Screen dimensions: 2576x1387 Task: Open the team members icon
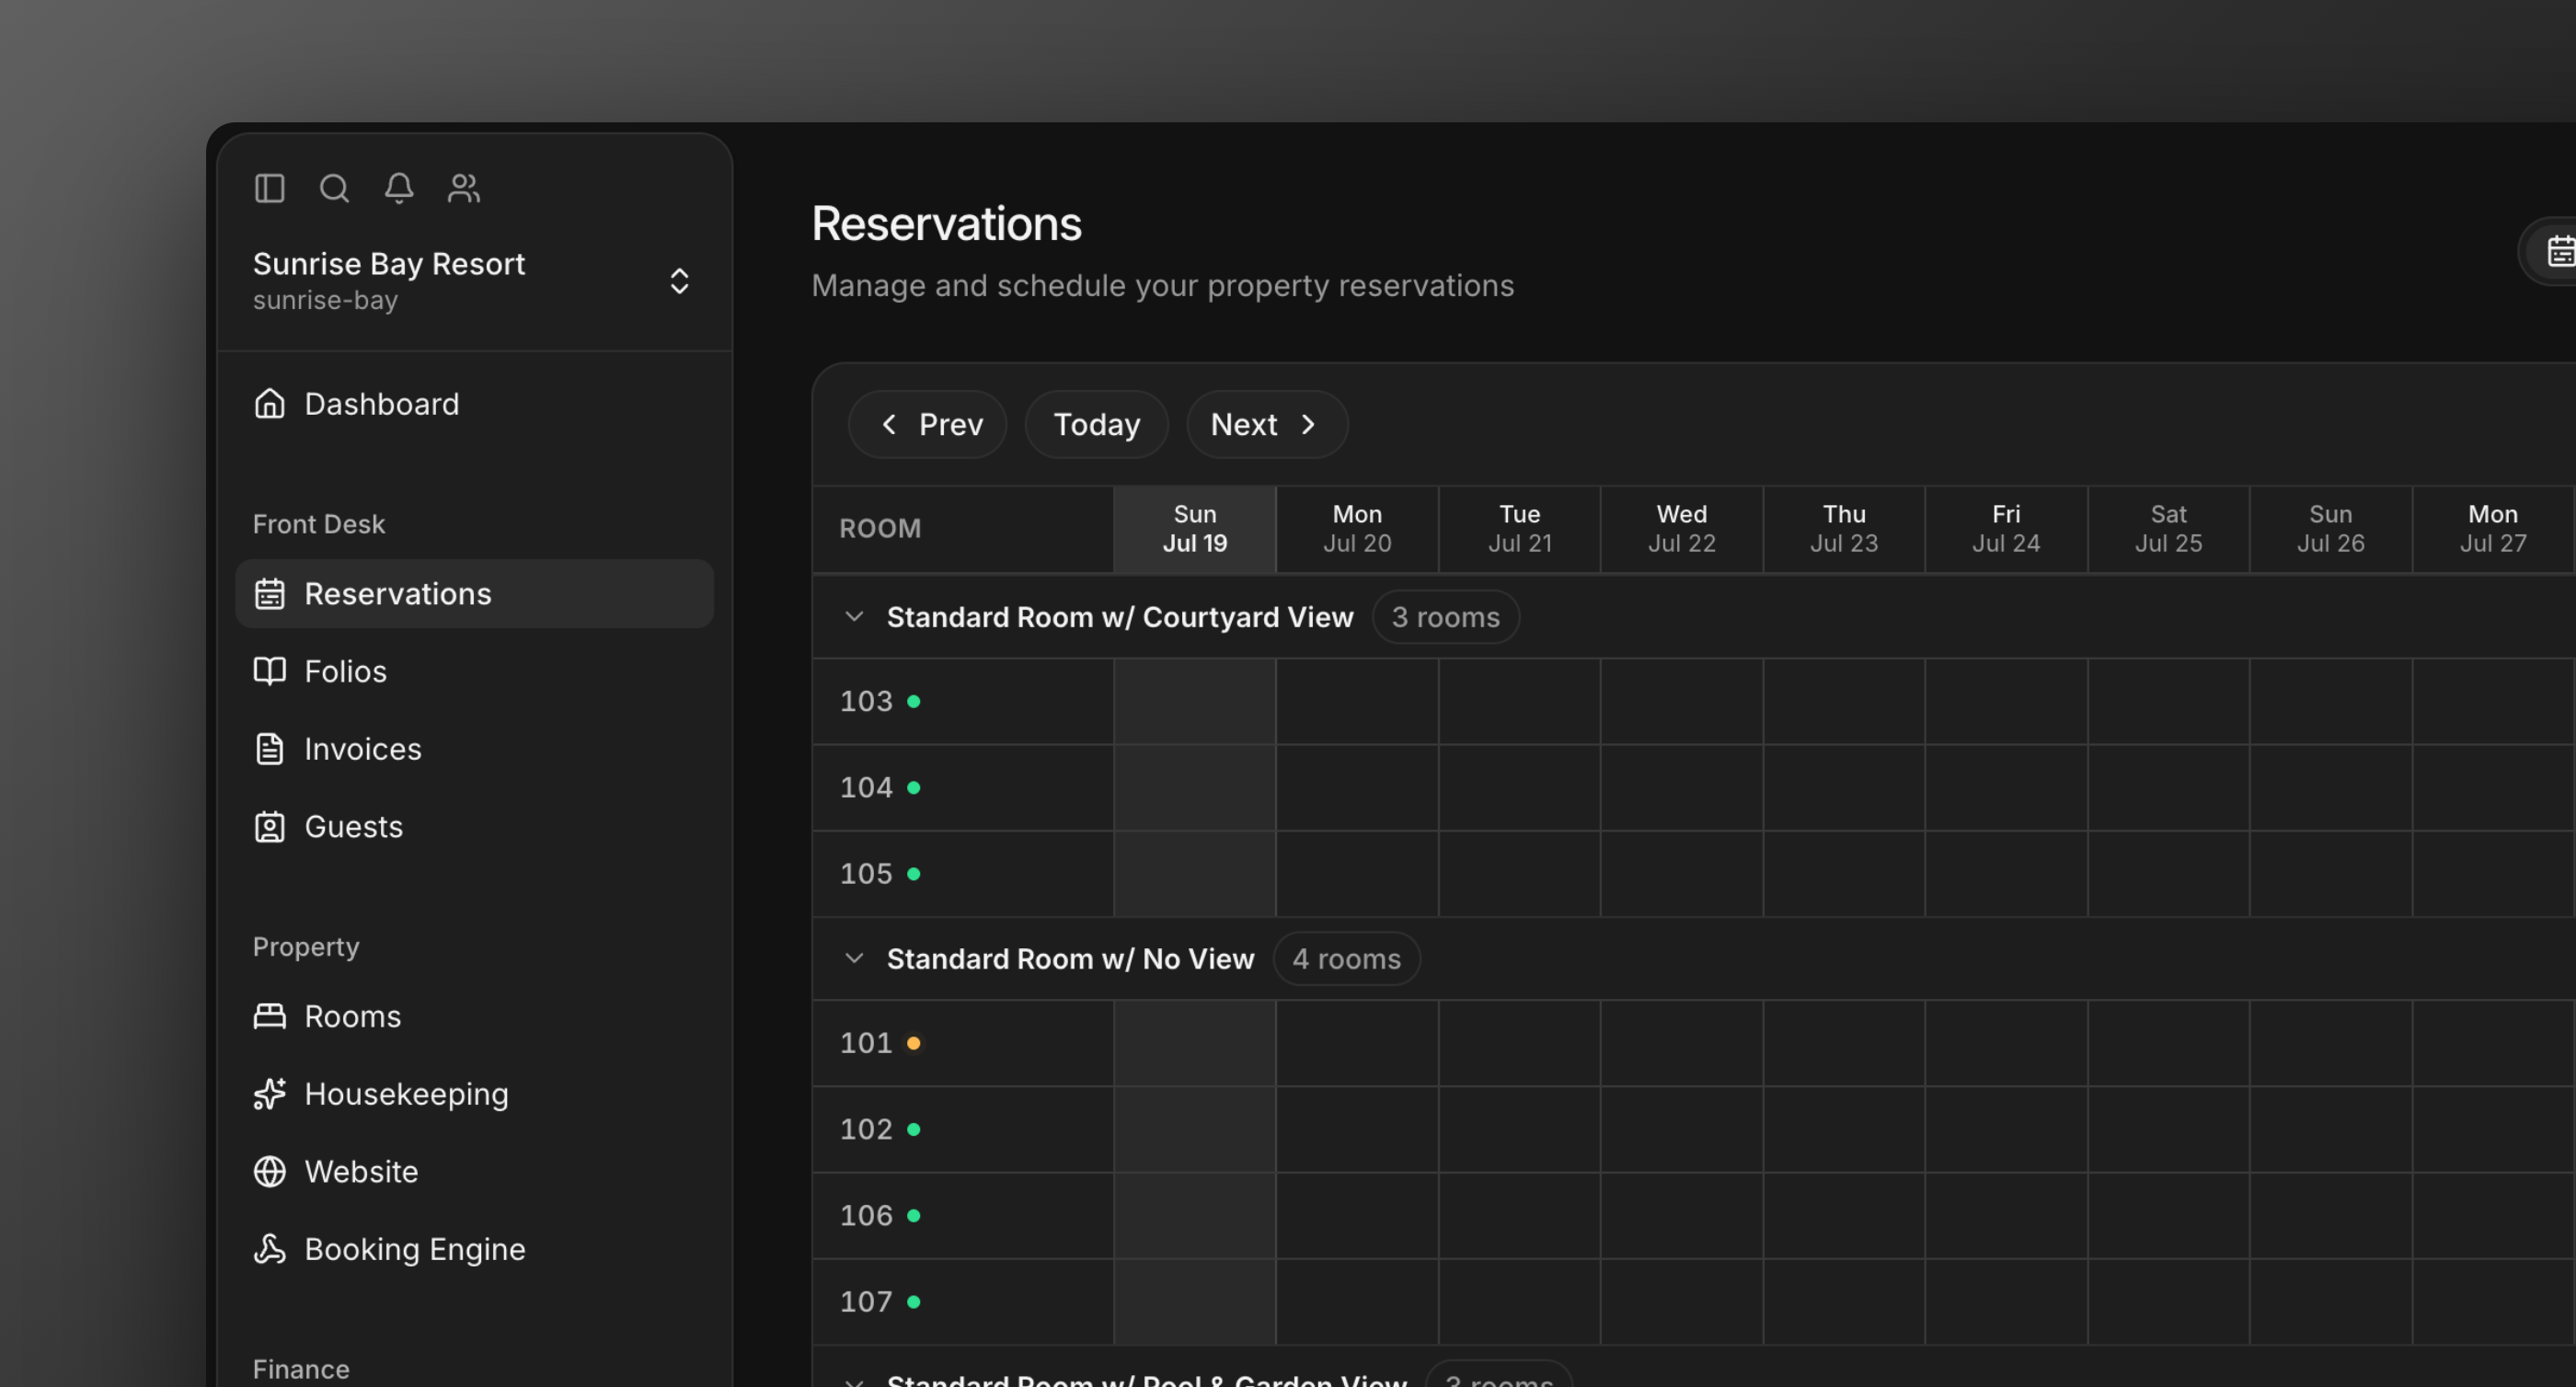[x=464, y=188]
